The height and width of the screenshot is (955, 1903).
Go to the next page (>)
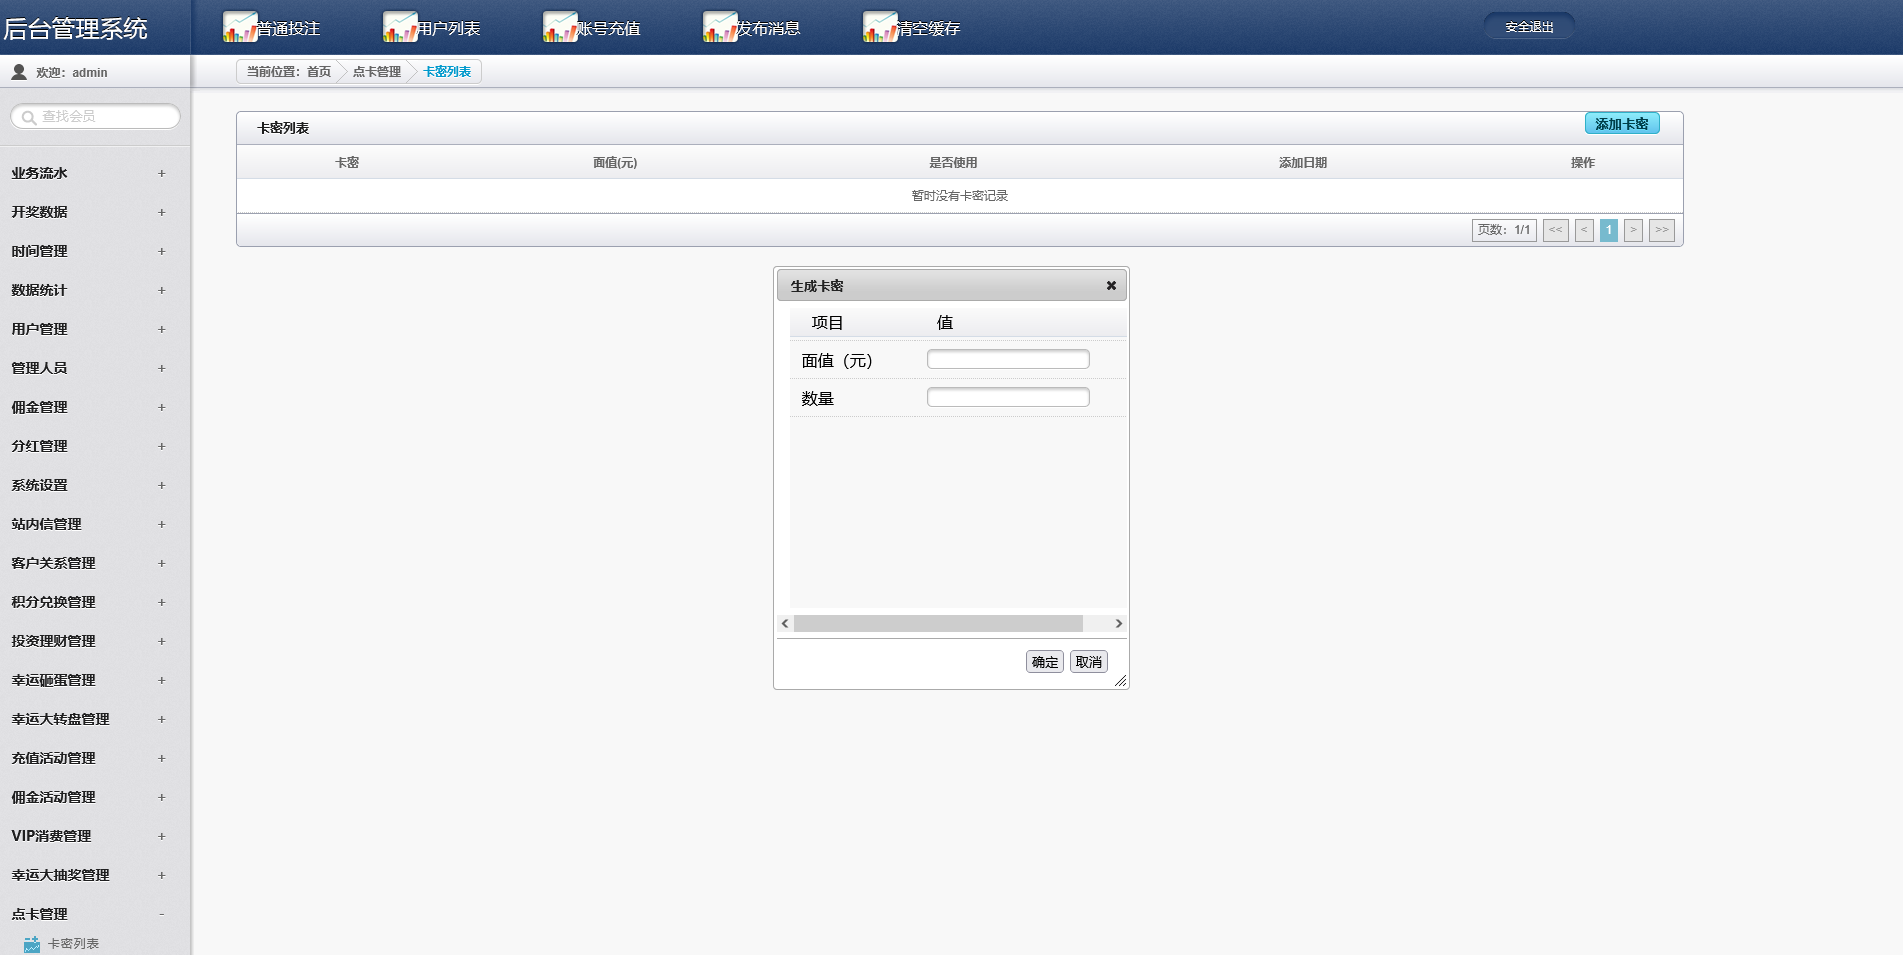(1633, 230)
